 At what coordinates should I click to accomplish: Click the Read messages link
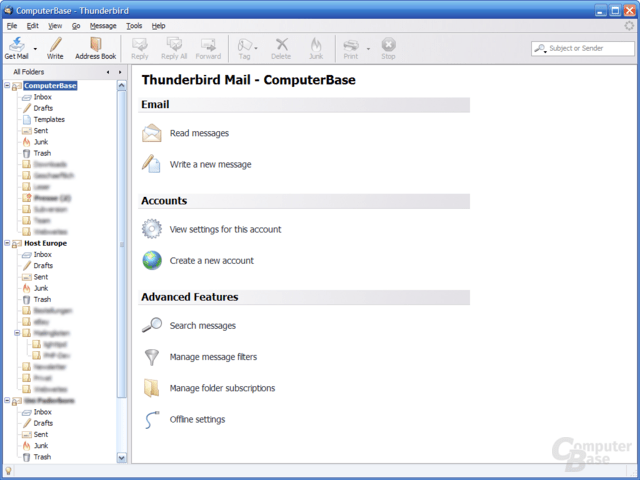[199, 133]
